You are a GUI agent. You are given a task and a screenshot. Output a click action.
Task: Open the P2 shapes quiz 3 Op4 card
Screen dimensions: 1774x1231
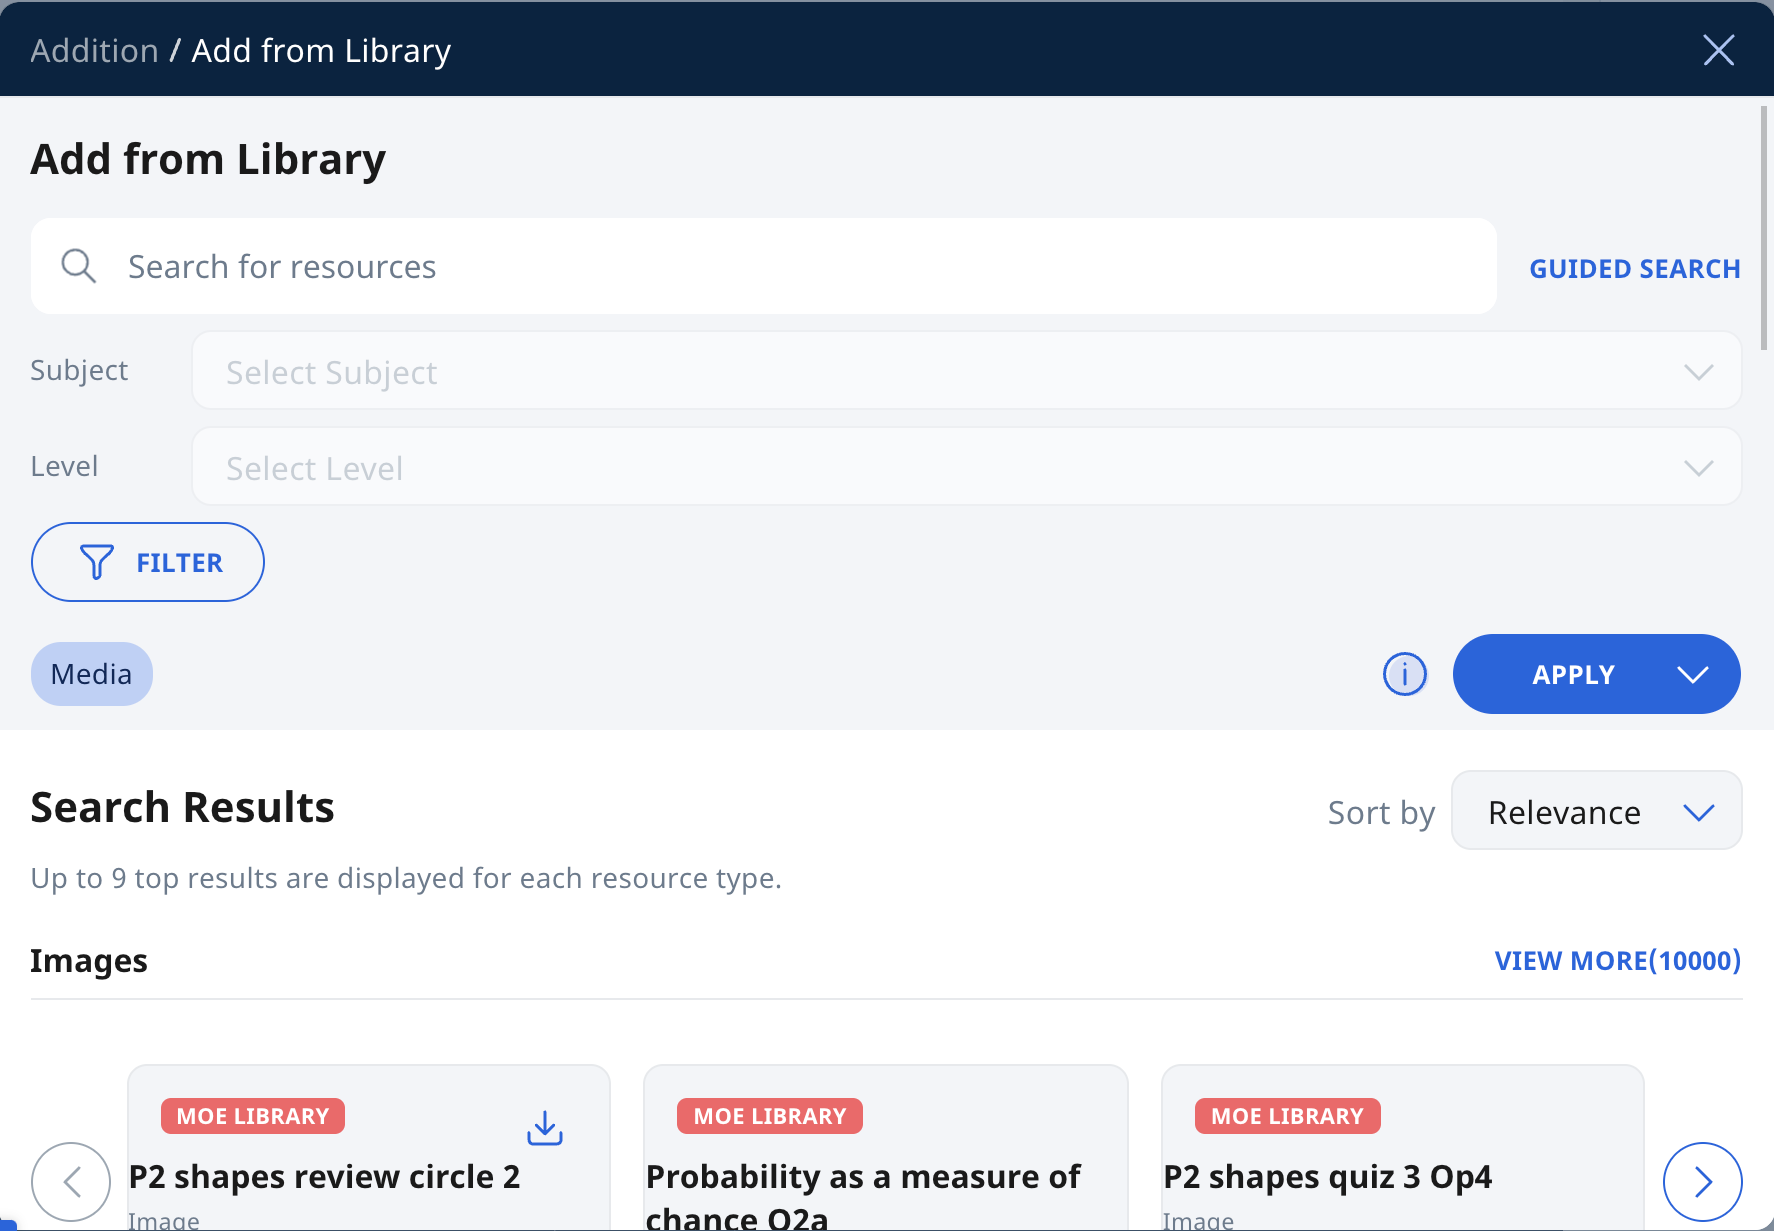click(1327, 1177)
